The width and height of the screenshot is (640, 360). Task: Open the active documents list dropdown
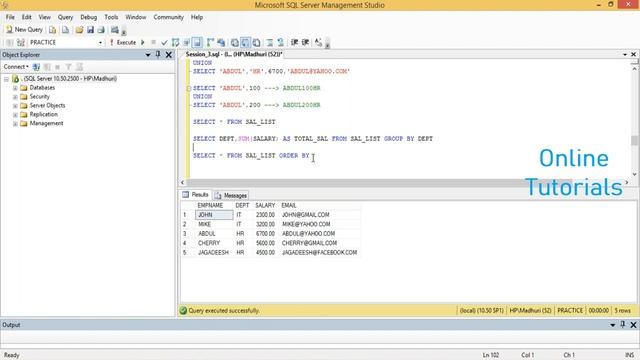tap(625, 54)
